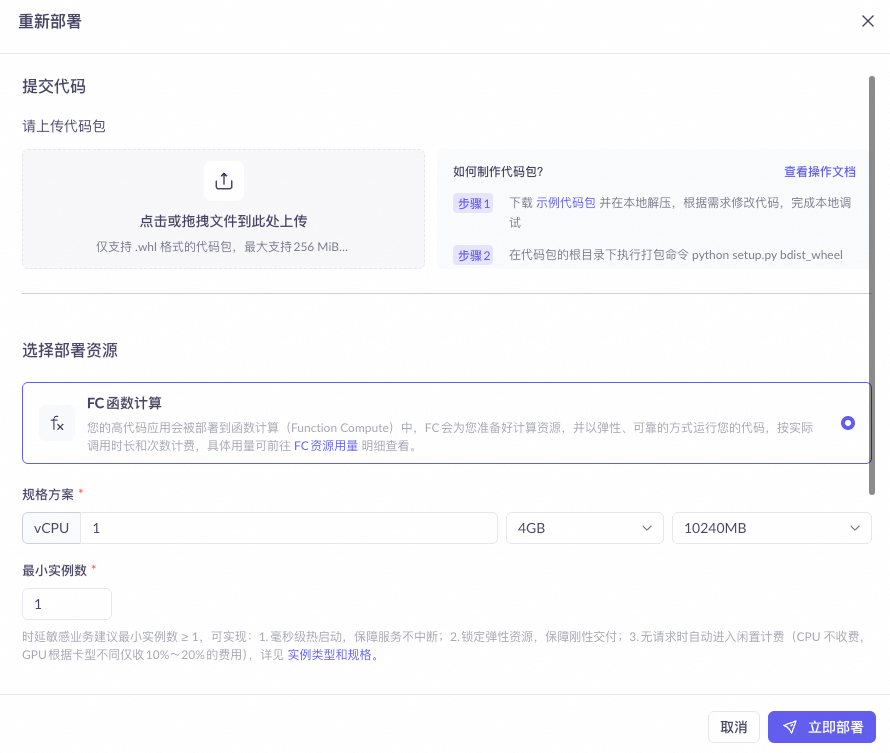Click the 请上传代码包 label

click(64, 126)
